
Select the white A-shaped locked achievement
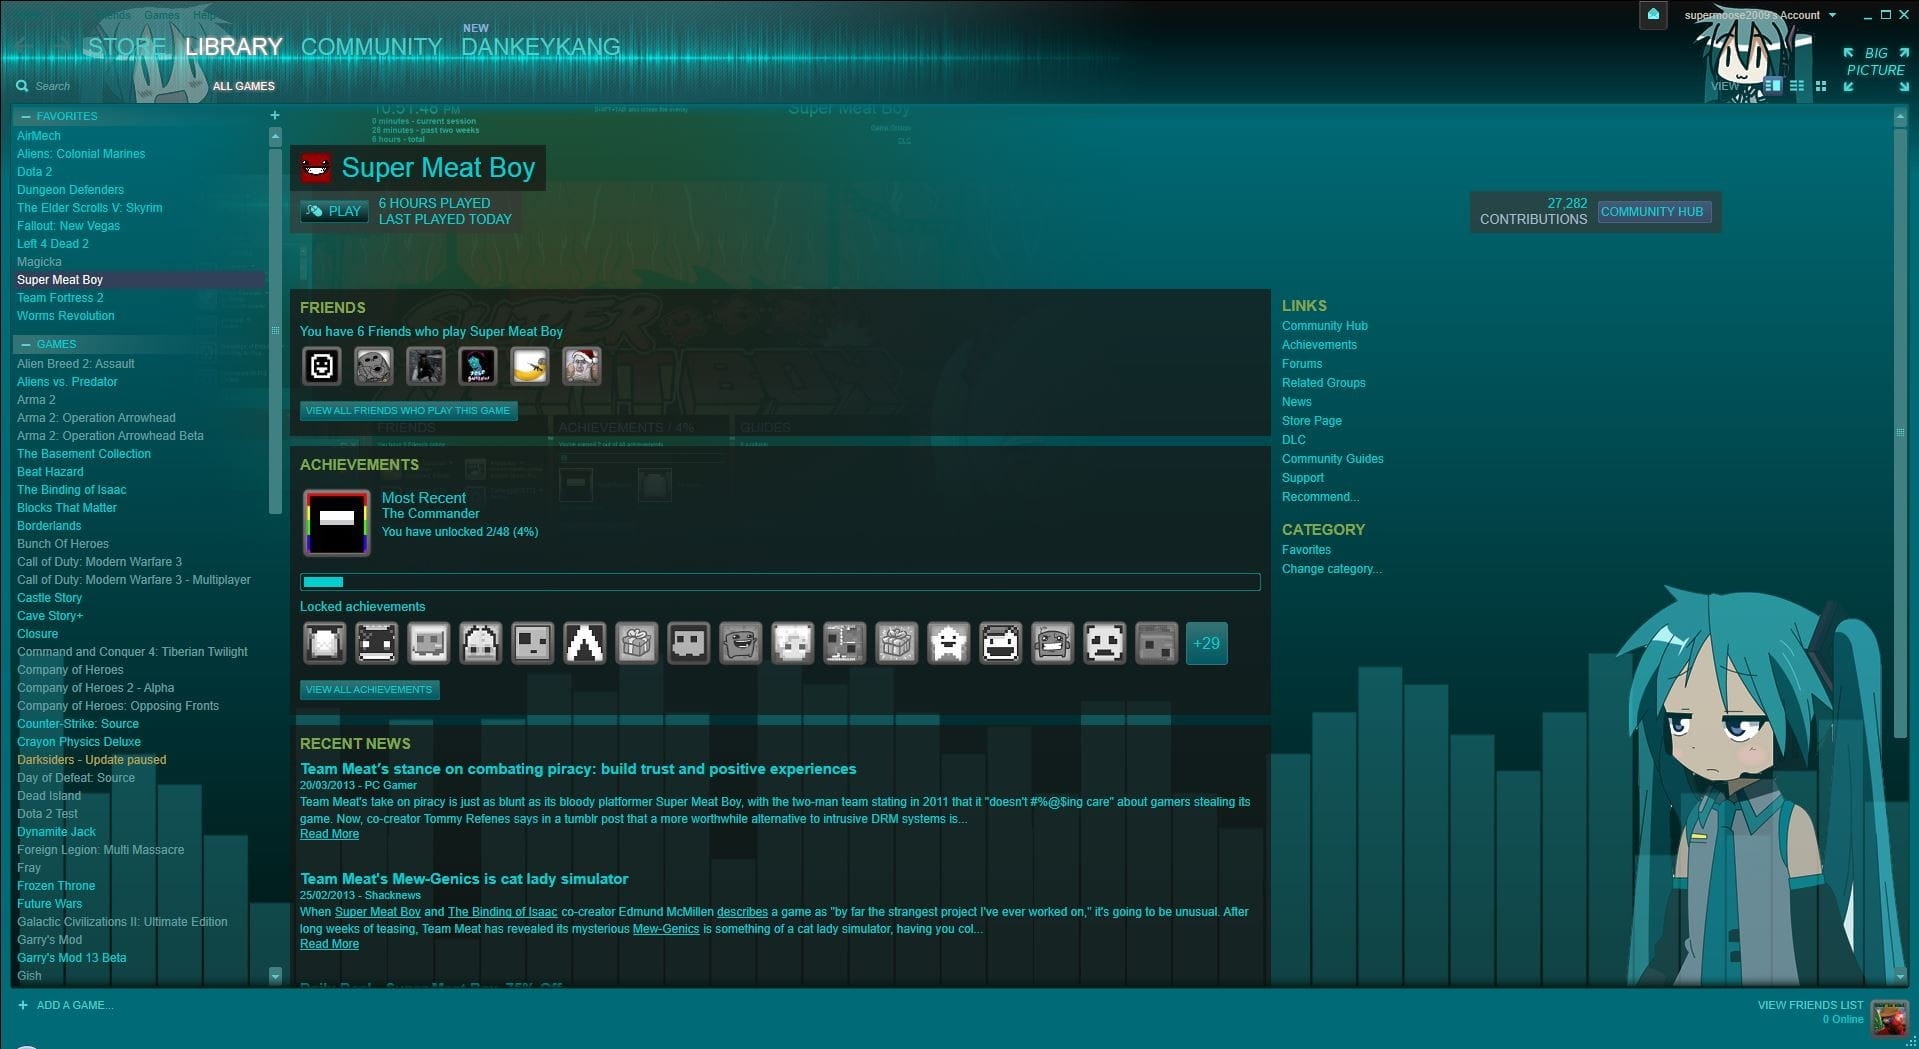pyautogui.click(x=584, y=643)
